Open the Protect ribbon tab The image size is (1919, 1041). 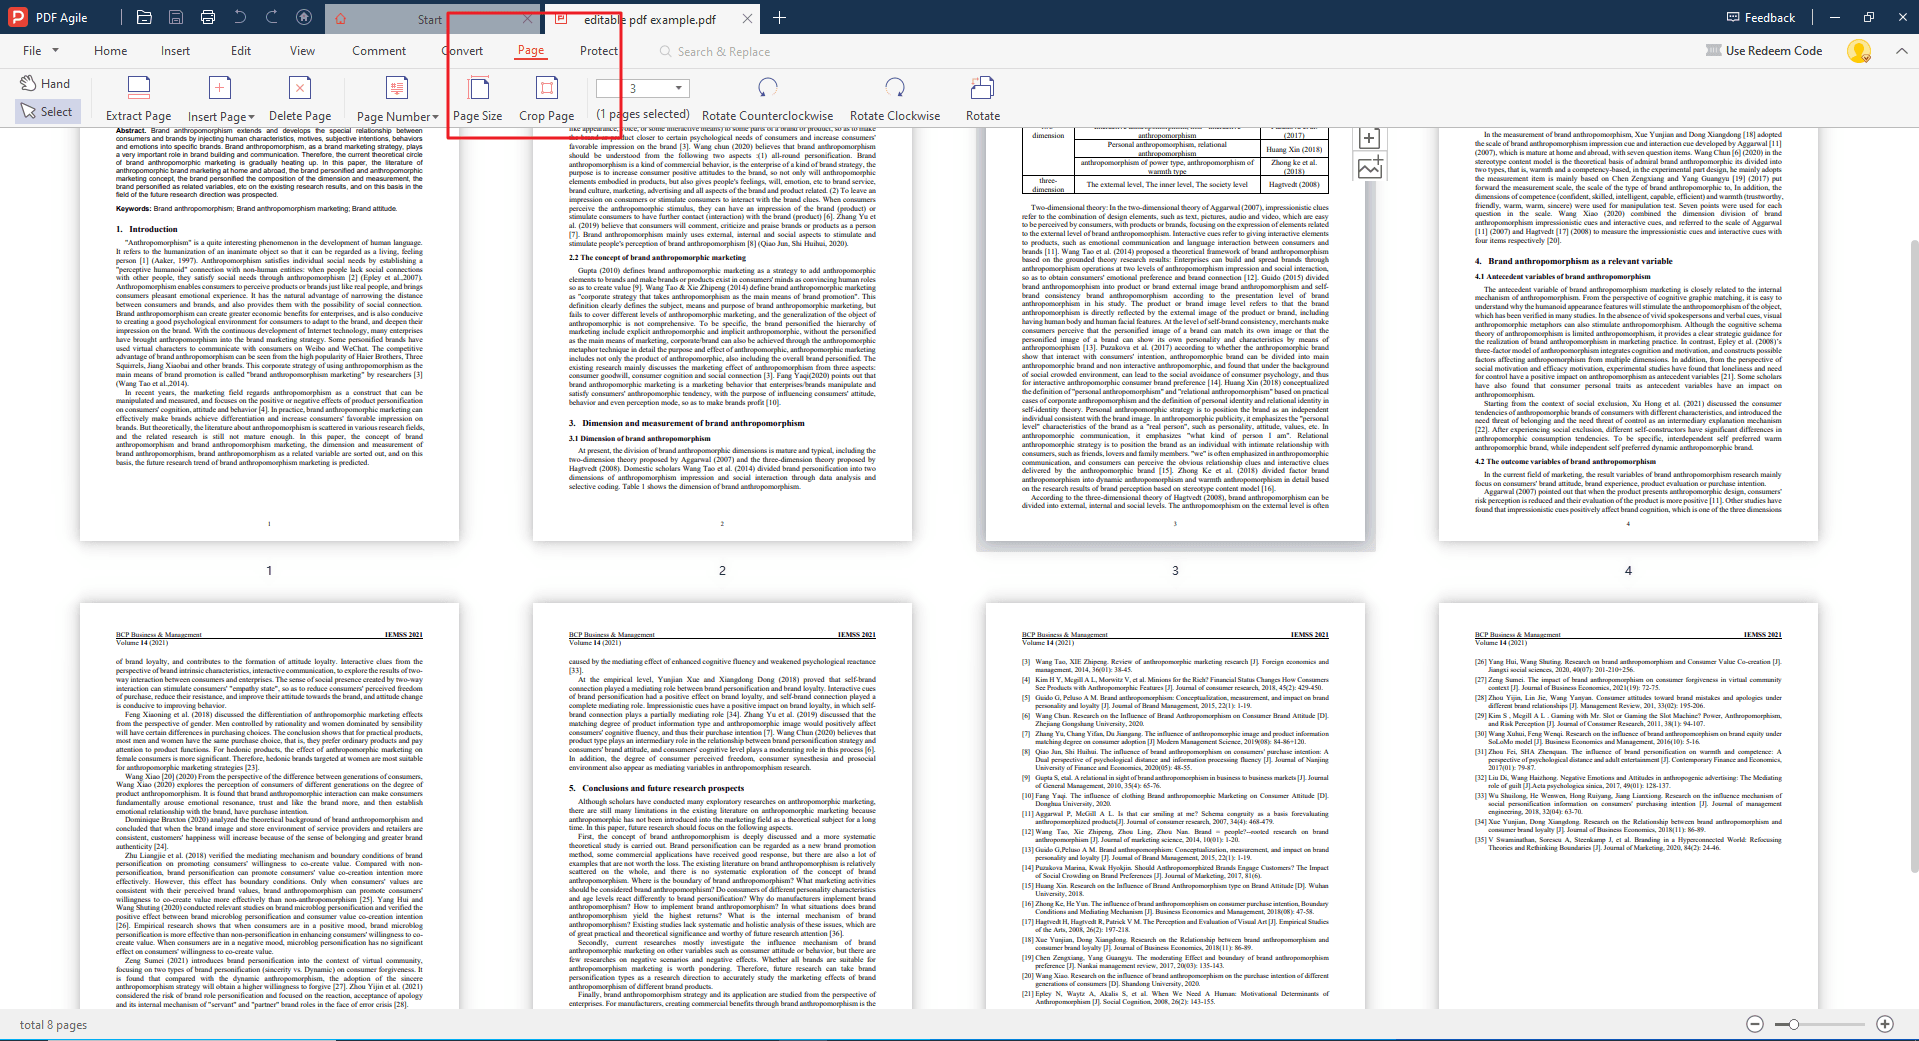(599, 51)
